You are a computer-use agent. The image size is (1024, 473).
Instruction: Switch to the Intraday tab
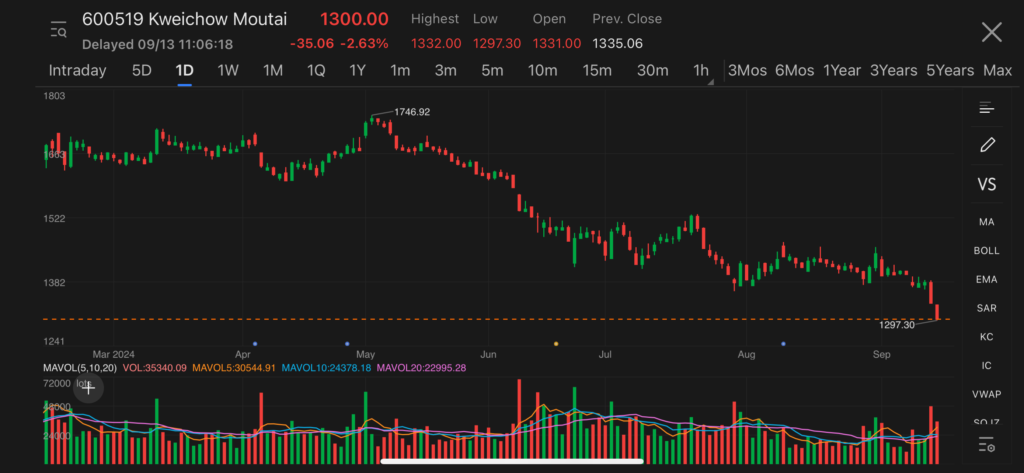point(77,70)
